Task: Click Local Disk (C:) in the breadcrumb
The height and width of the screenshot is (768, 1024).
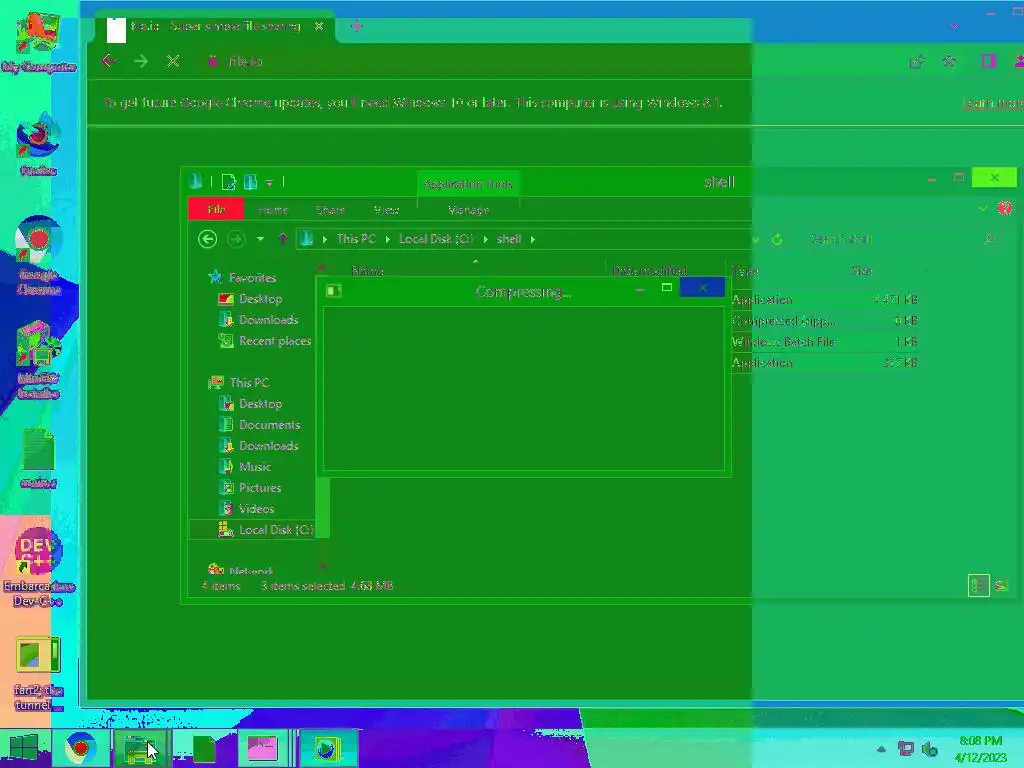Action: [436, 239]
